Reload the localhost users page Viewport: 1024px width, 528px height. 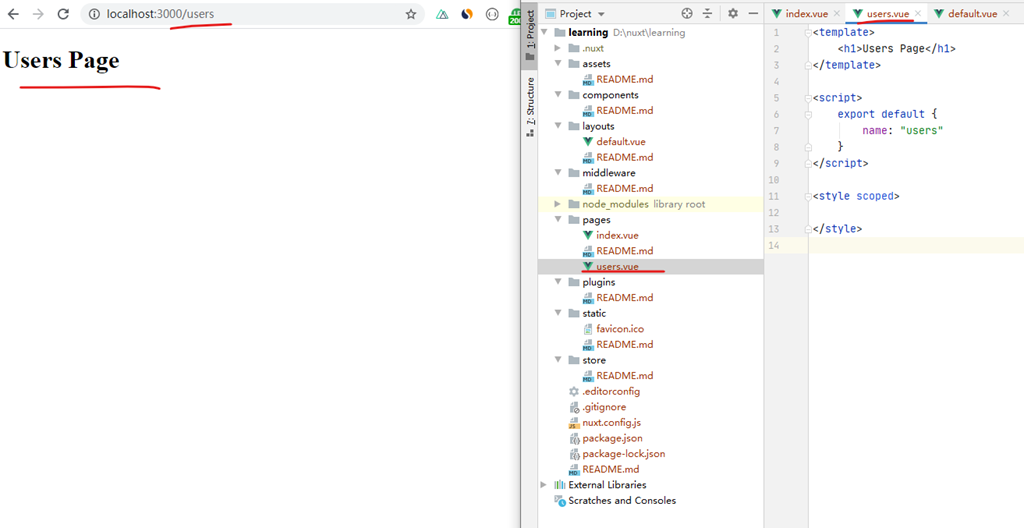[x=63, y=14]
